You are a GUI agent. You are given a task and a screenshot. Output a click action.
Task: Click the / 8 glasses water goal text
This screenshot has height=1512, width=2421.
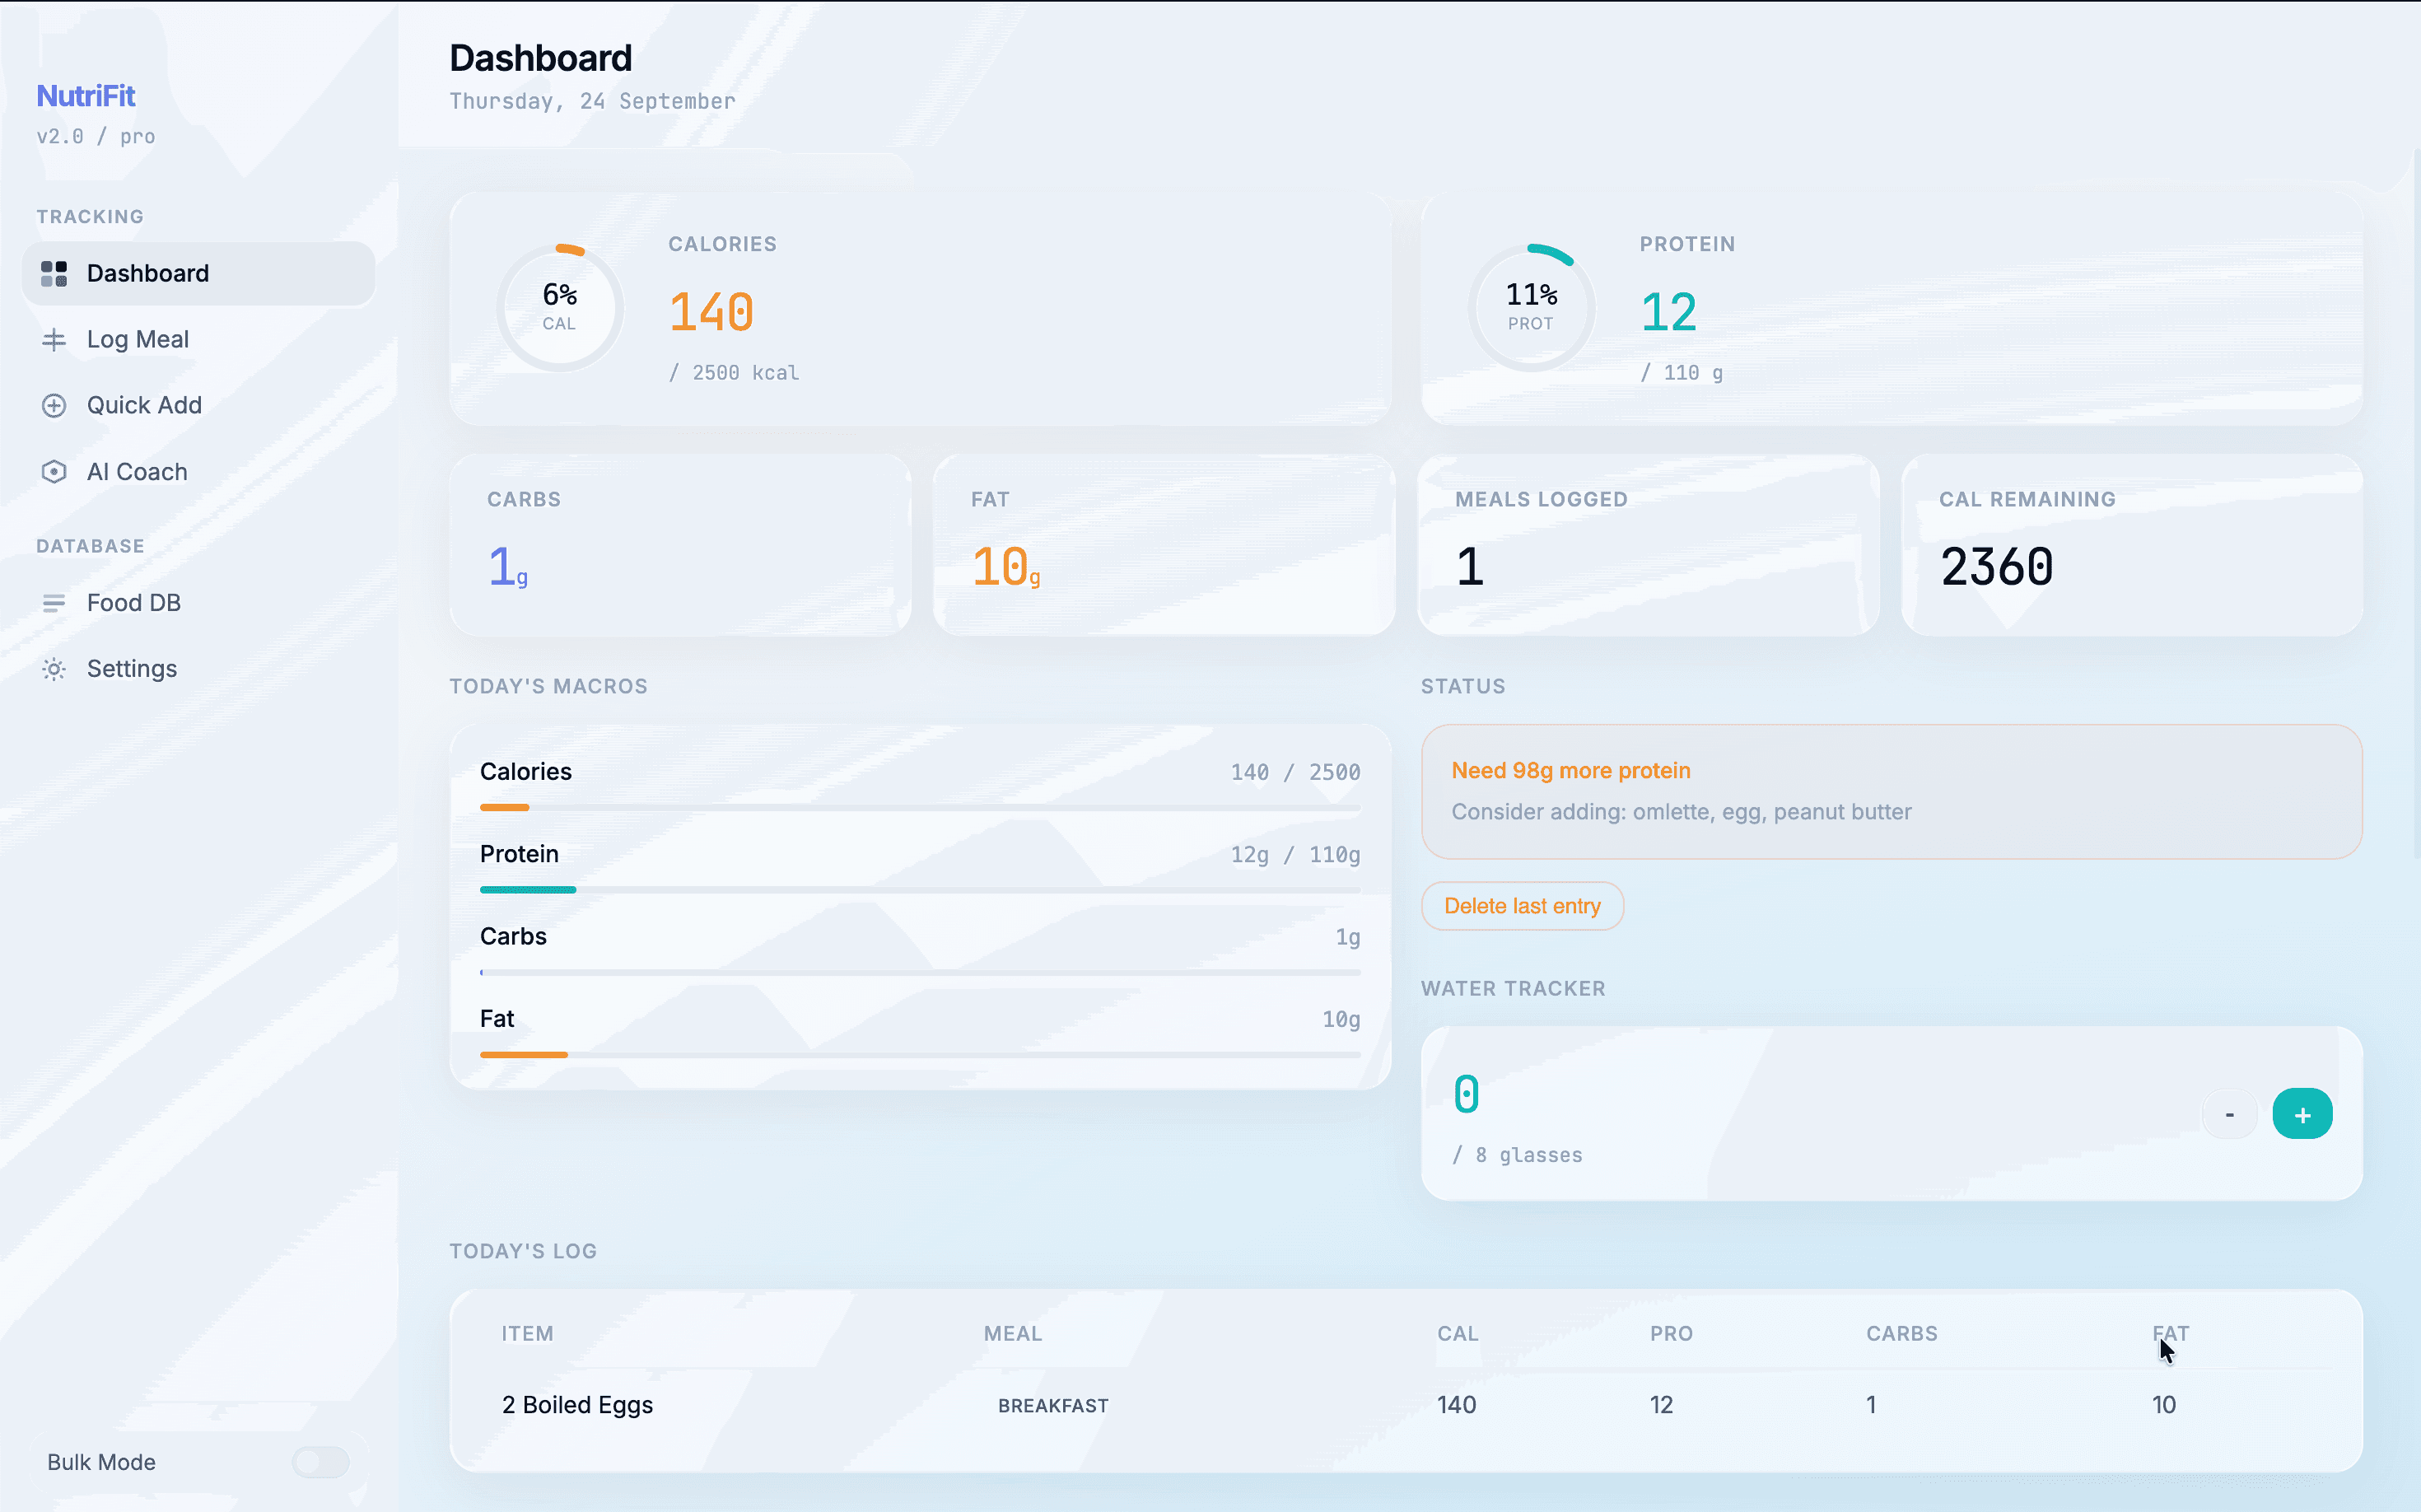tap(1517, 1155)
